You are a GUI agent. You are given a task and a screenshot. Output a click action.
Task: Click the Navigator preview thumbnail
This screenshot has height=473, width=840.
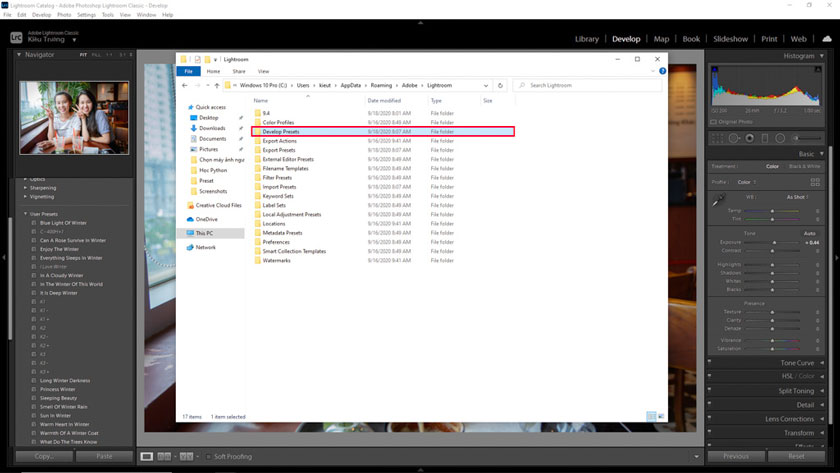tap(74, 118)
